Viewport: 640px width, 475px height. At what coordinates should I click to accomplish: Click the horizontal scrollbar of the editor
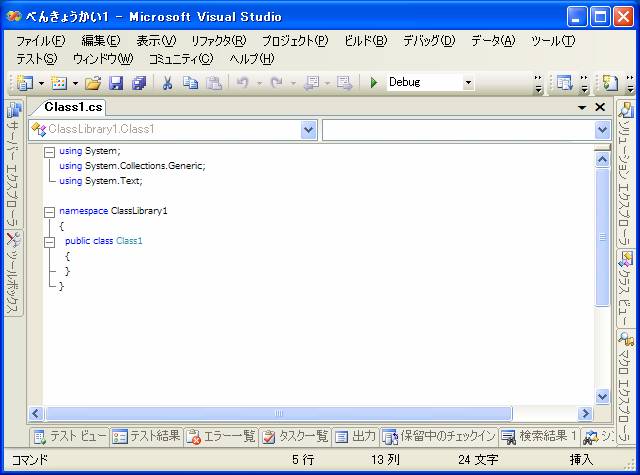point(300,413)
